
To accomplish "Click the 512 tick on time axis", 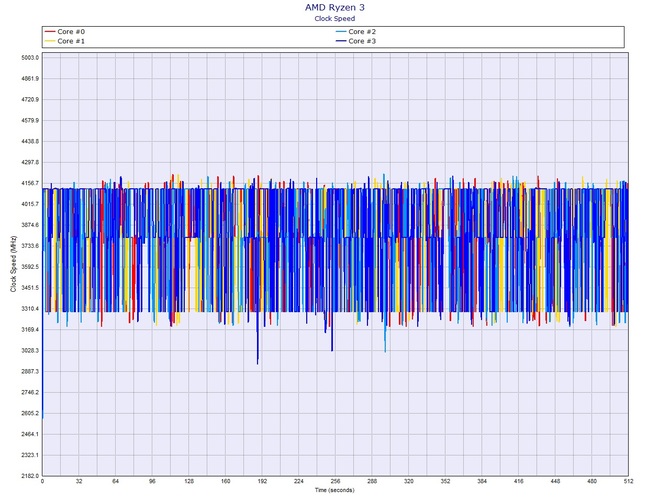I will coord(628,481).
